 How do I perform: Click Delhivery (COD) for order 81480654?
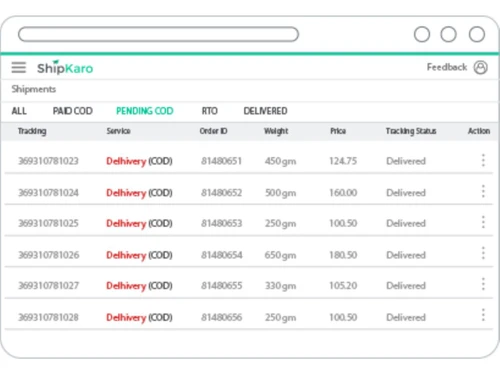click(139, 255)
